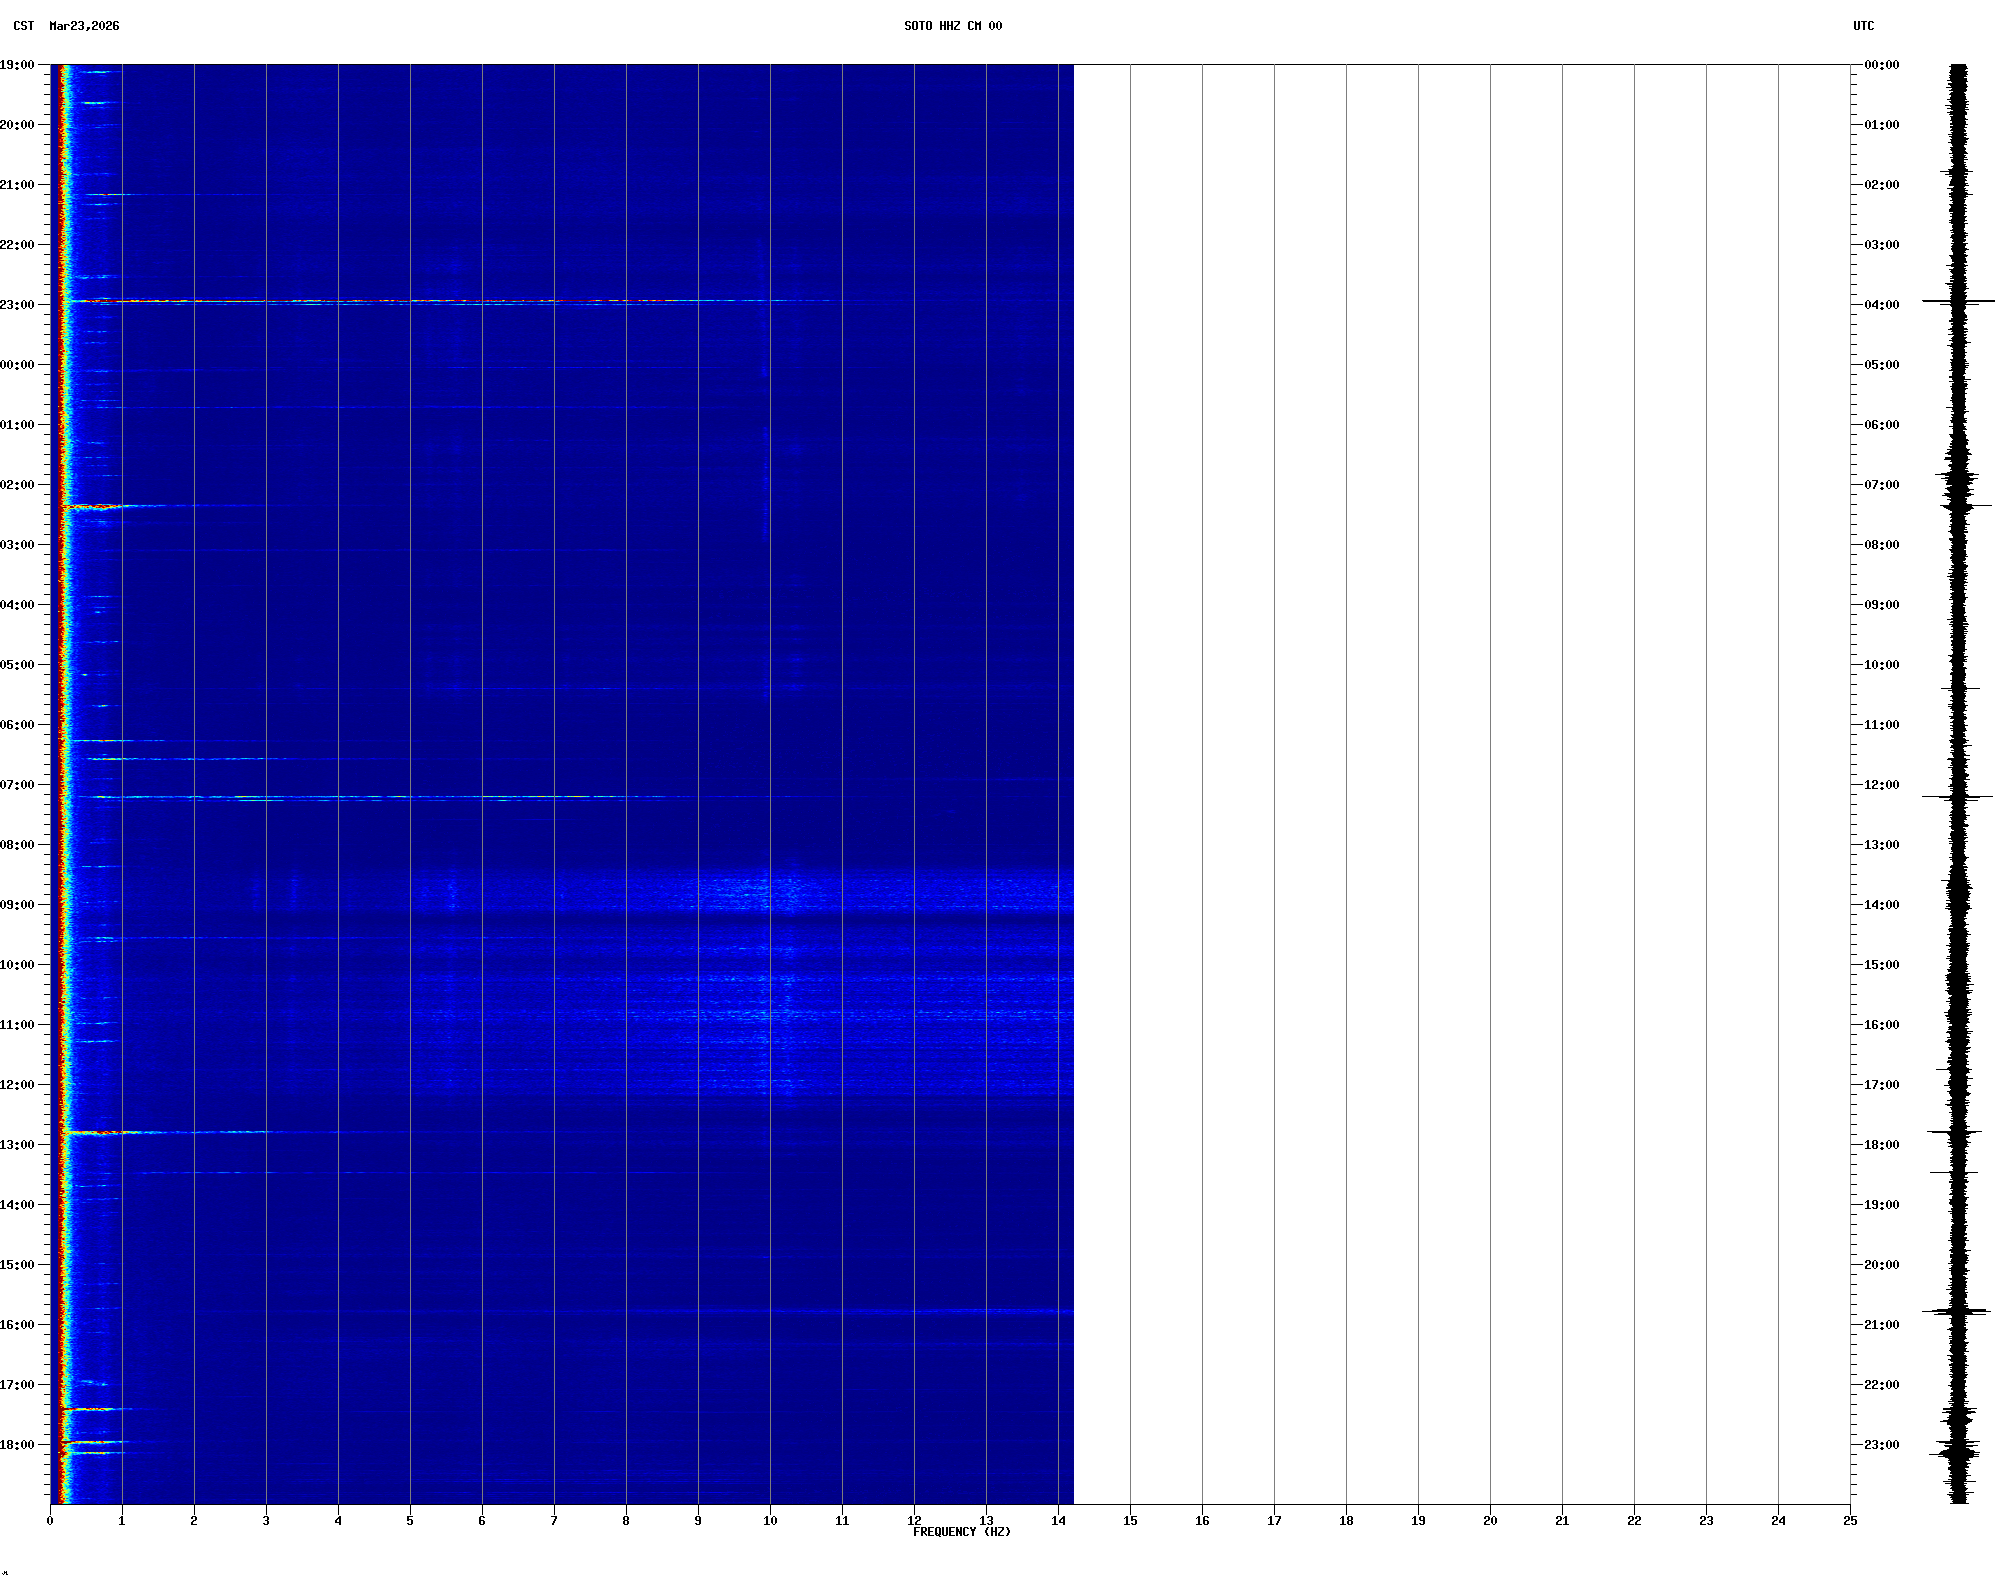Click the seismogram spike just before 21:00 UTC
The height and width of the screenshot is (1584, 2002).
(1956, 1311)
